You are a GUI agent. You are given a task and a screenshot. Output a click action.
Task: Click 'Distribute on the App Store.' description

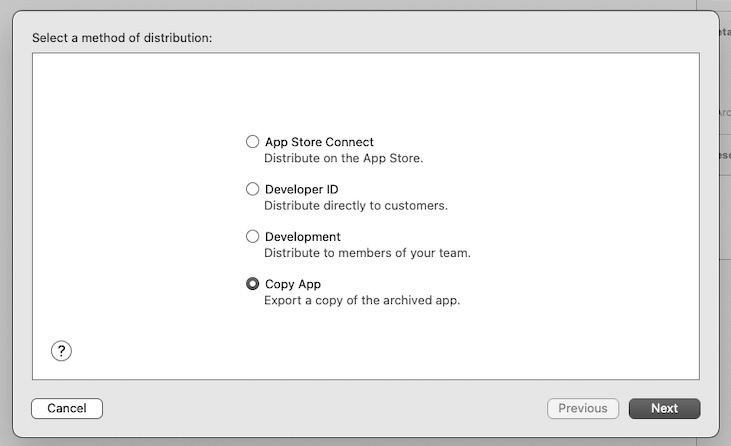tap(344, 158)
